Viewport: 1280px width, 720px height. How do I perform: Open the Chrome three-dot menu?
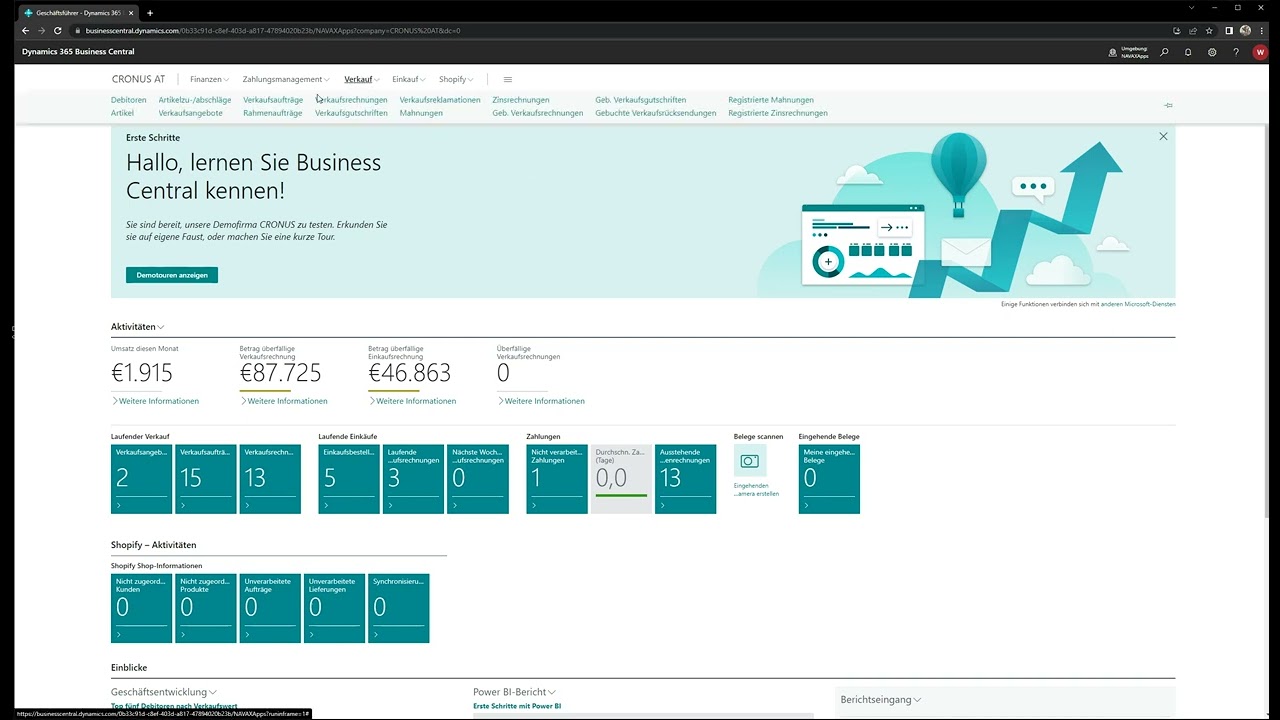1262,31
